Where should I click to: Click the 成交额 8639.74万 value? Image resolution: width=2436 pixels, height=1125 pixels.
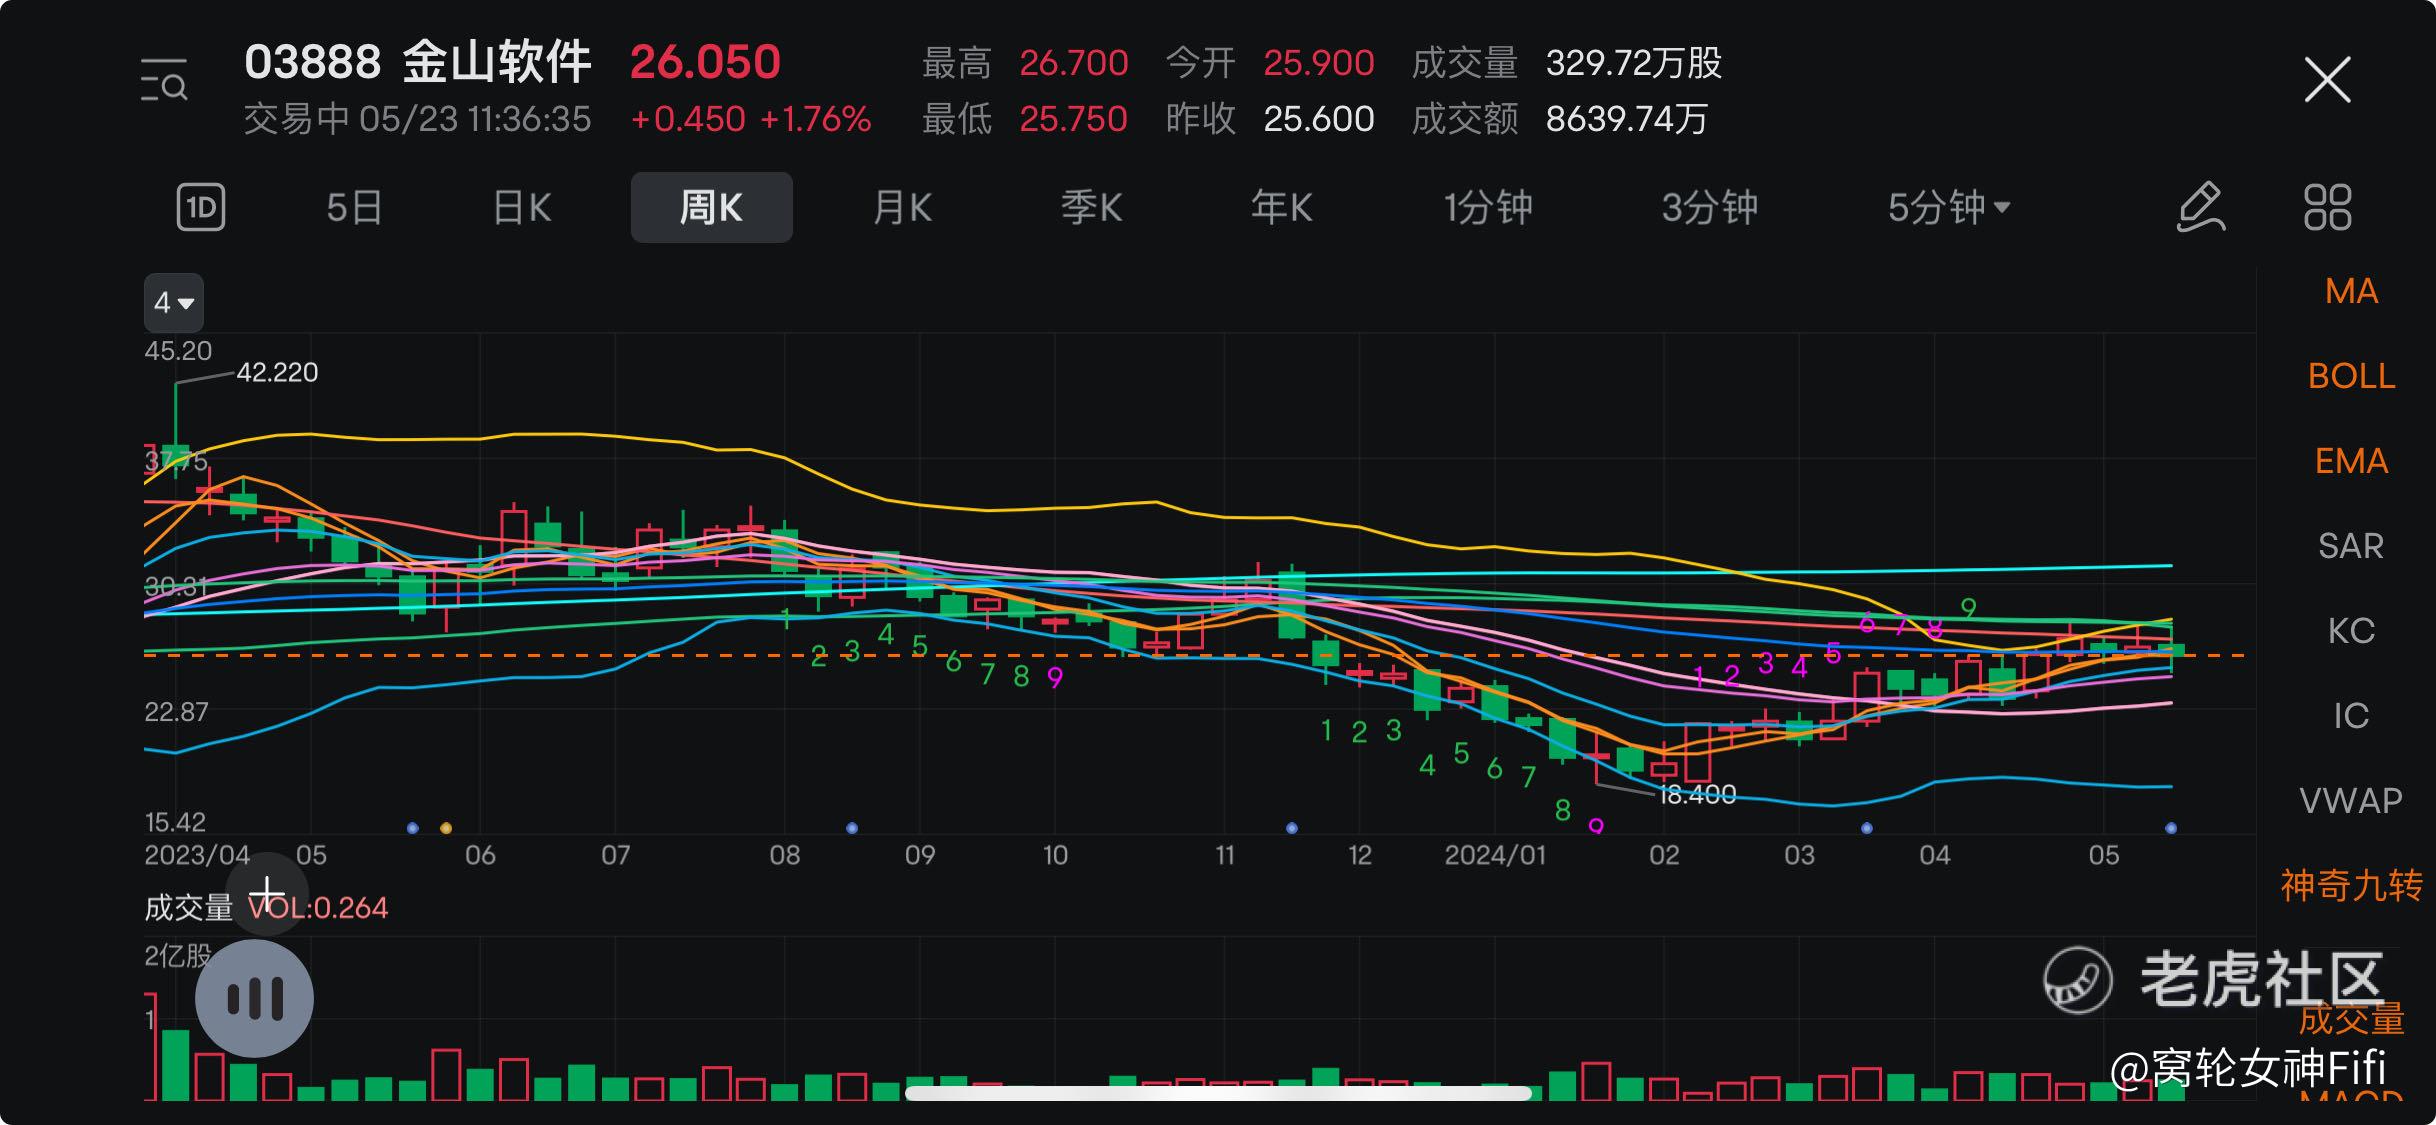coord(1627,119)
